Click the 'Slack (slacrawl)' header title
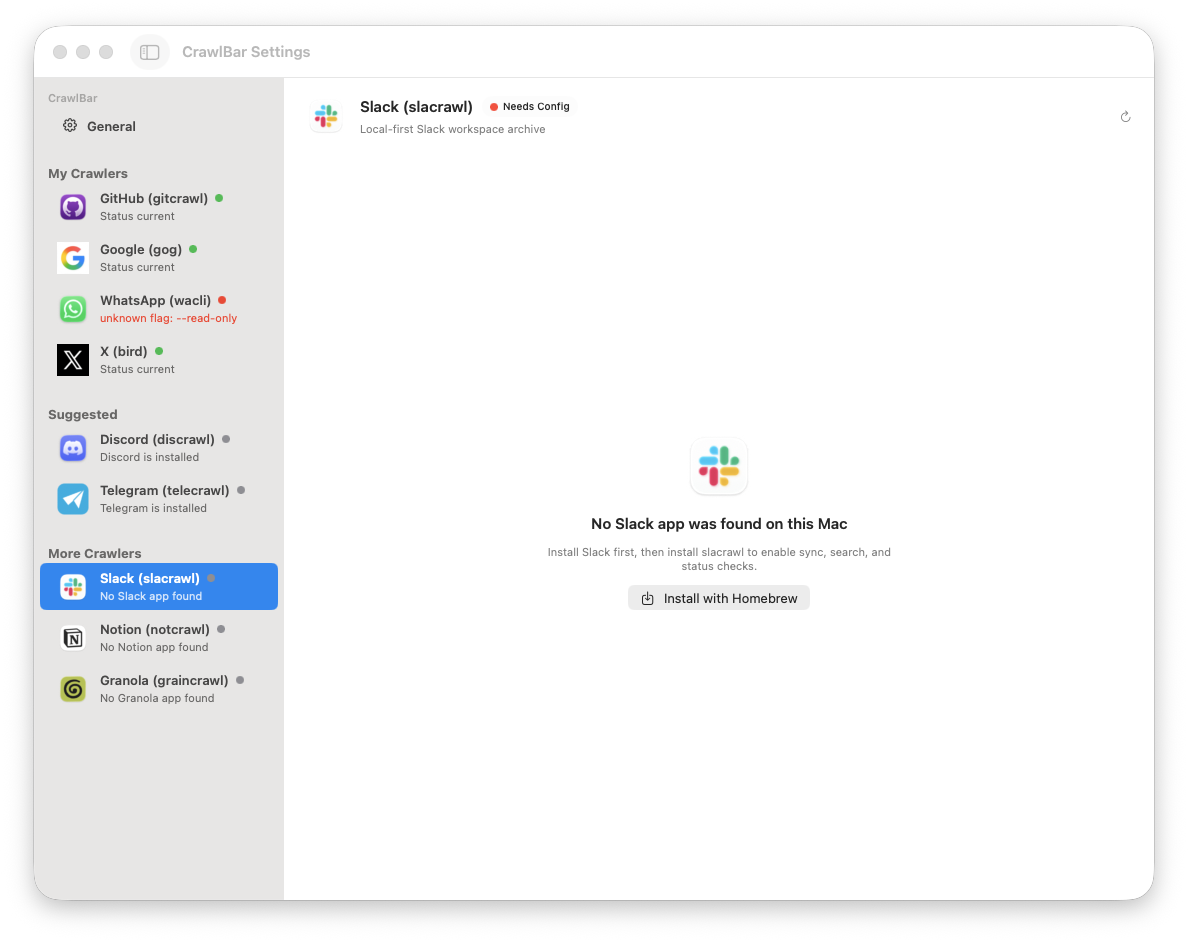 416,107
